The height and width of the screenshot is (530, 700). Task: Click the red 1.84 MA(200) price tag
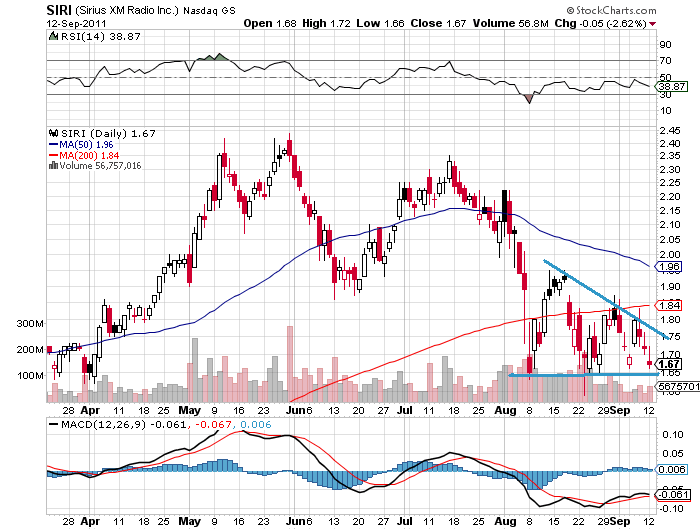pyautogui.click(x=668, y=305)
